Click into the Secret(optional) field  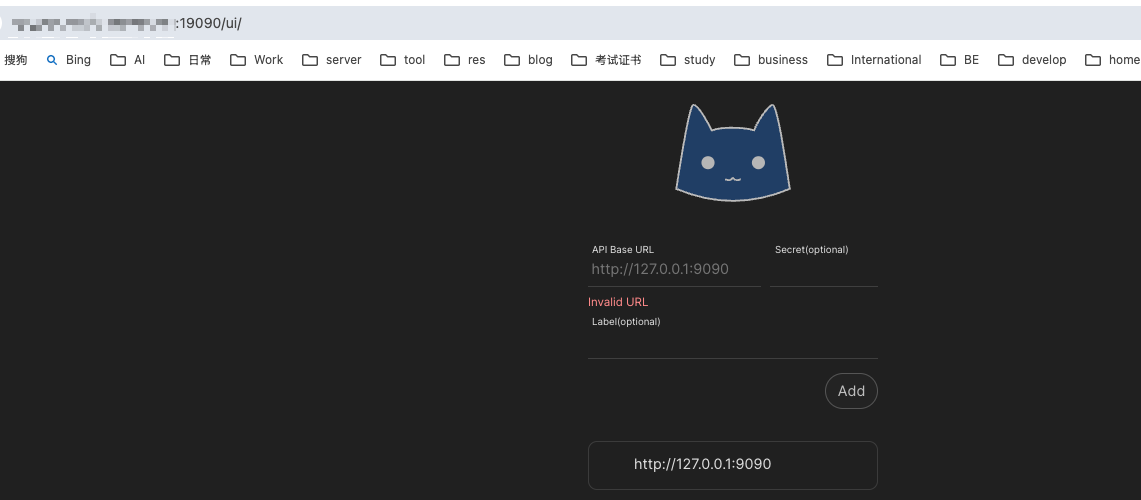(x=823, y=271)
